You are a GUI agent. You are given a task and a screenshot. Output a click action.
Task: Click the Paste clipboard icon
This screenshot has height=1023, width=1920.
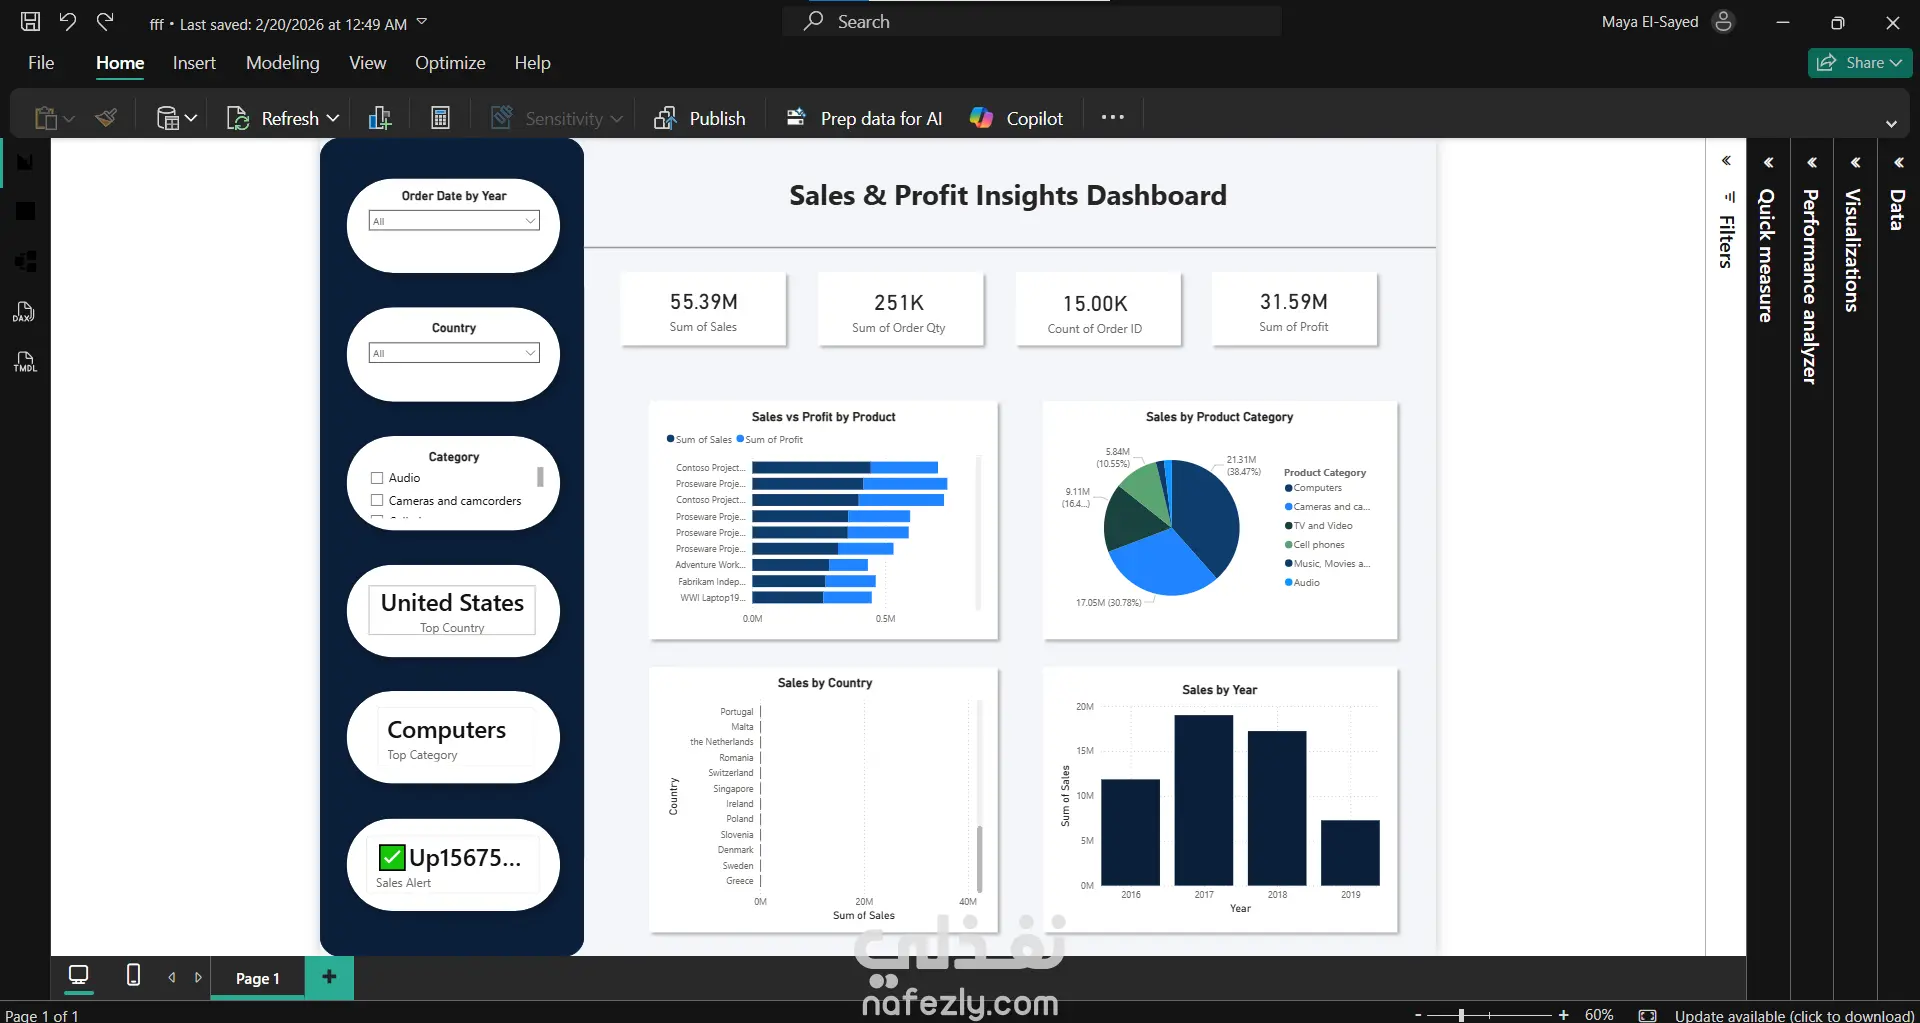(46, 118)
